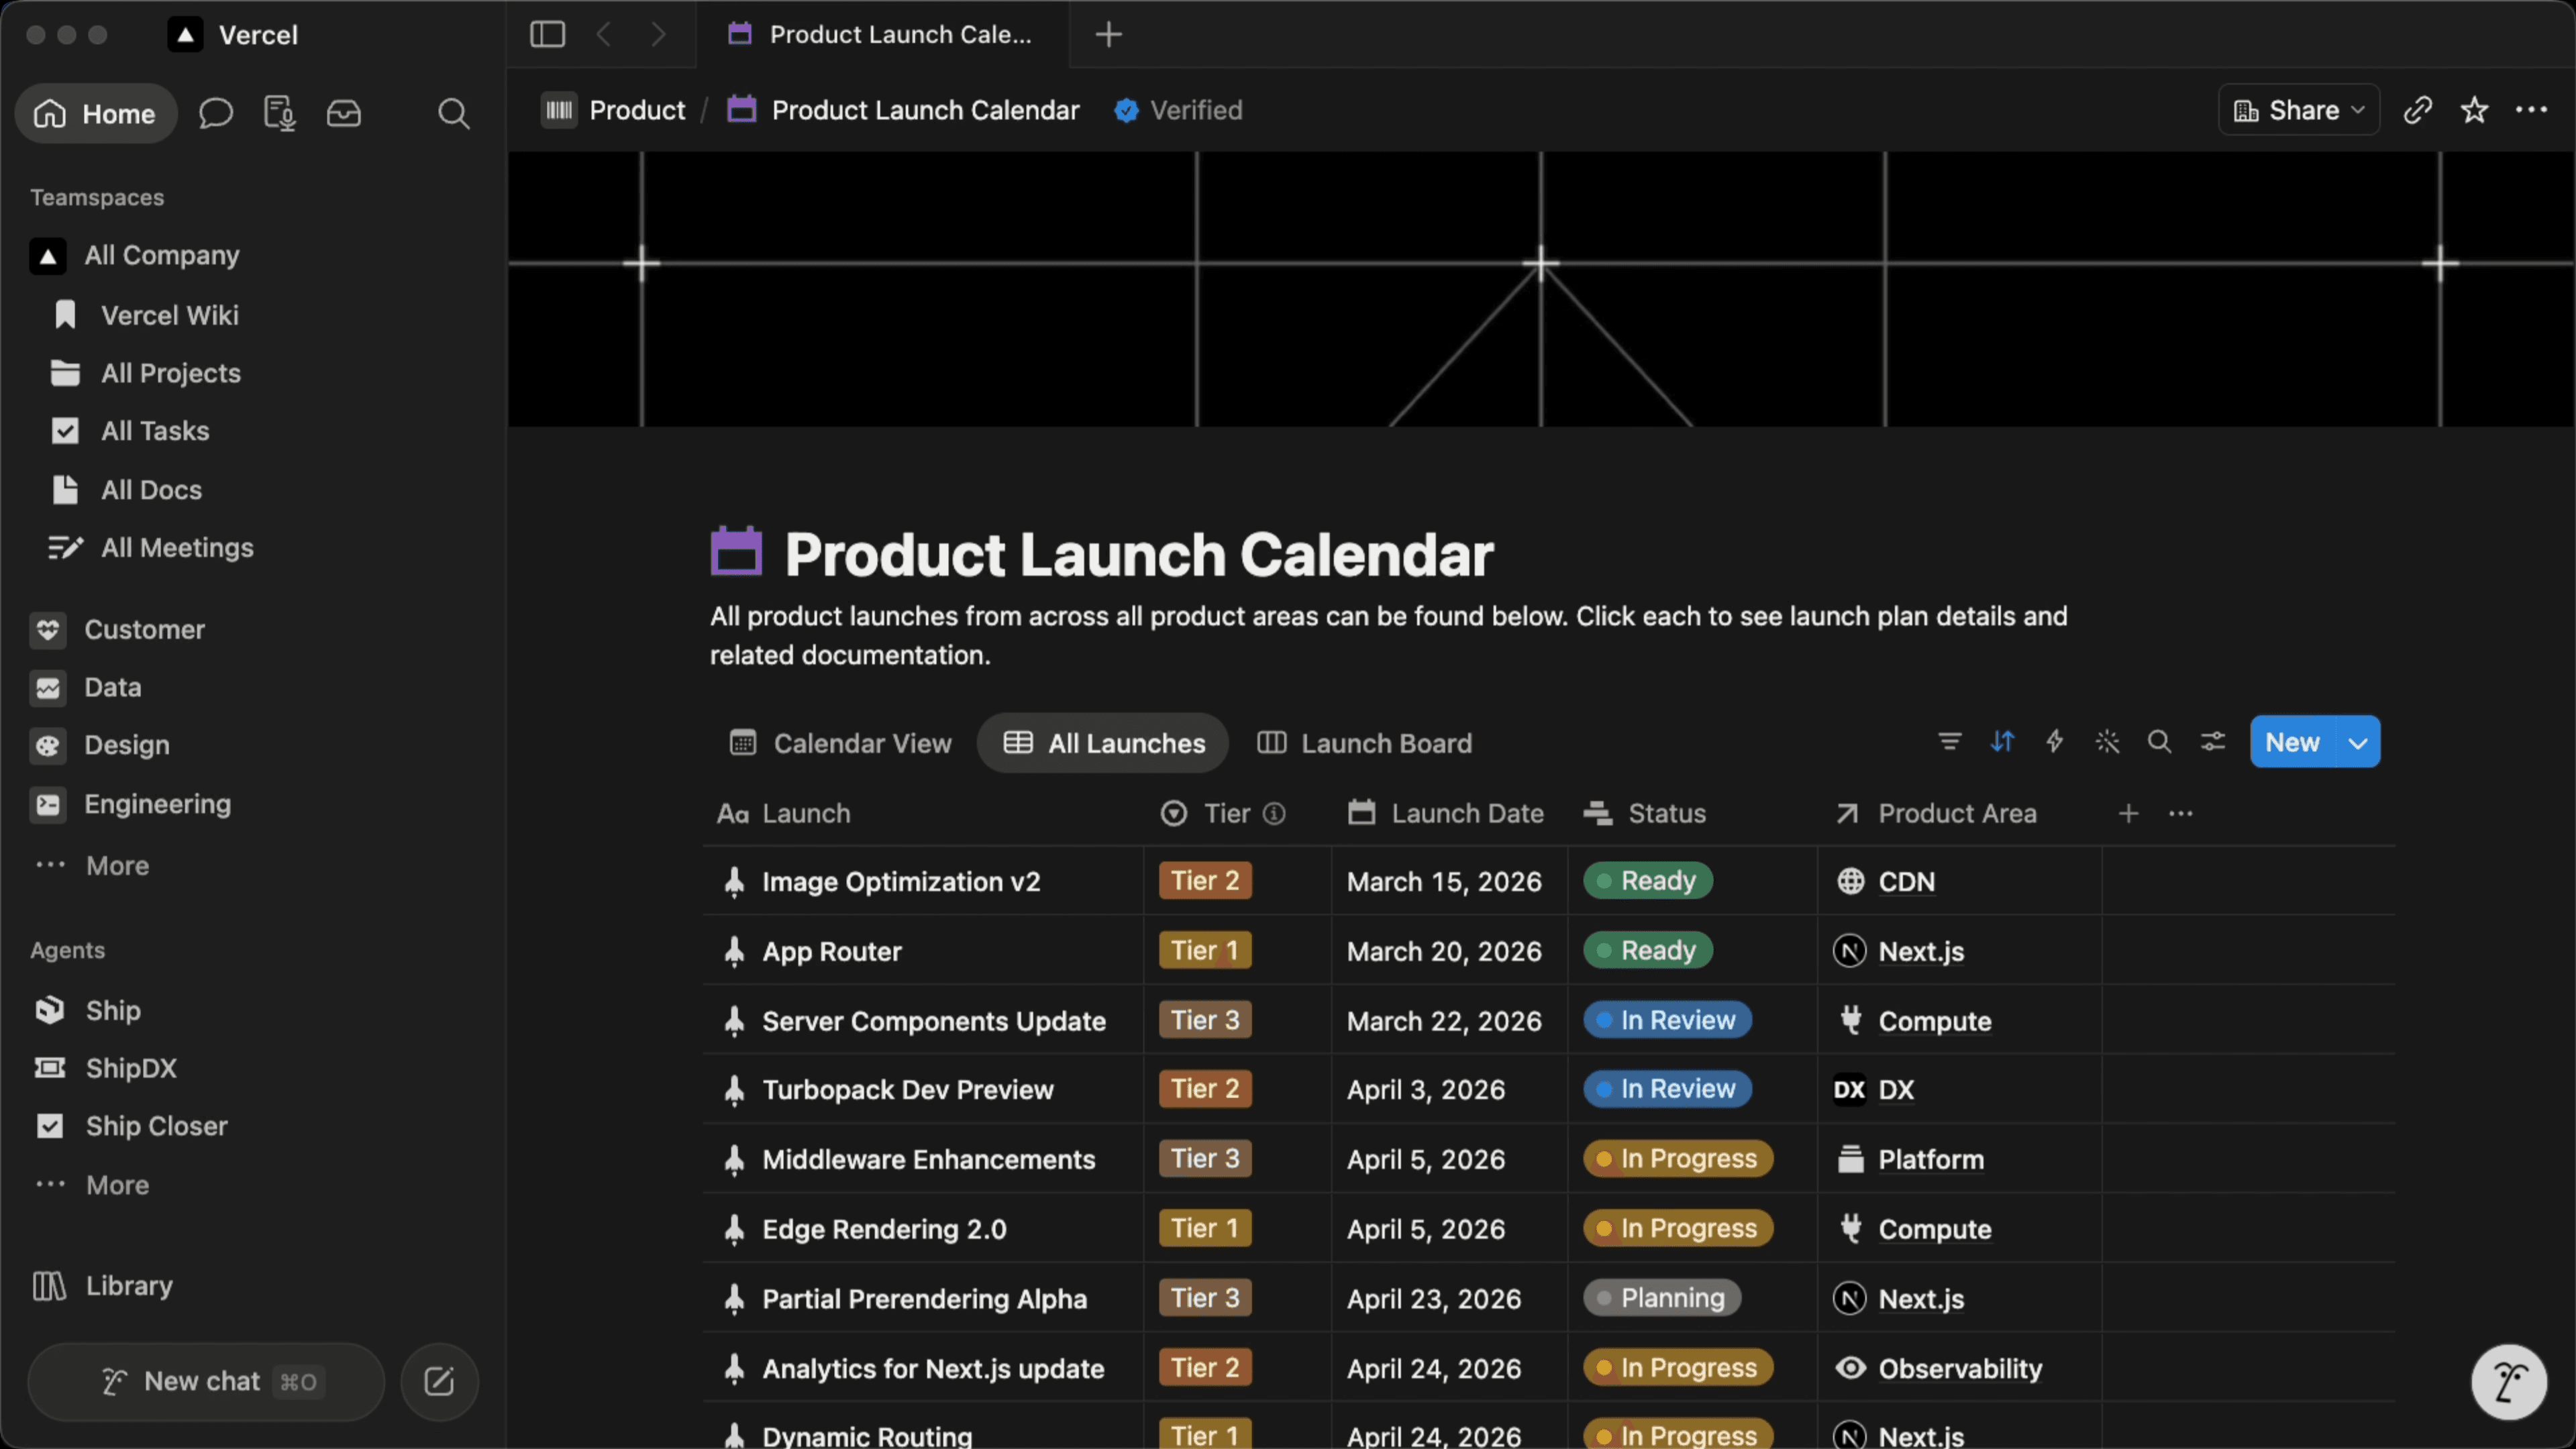Click the Planning status for Partial Prerendering Alpha

(x=1662, y=1298)
